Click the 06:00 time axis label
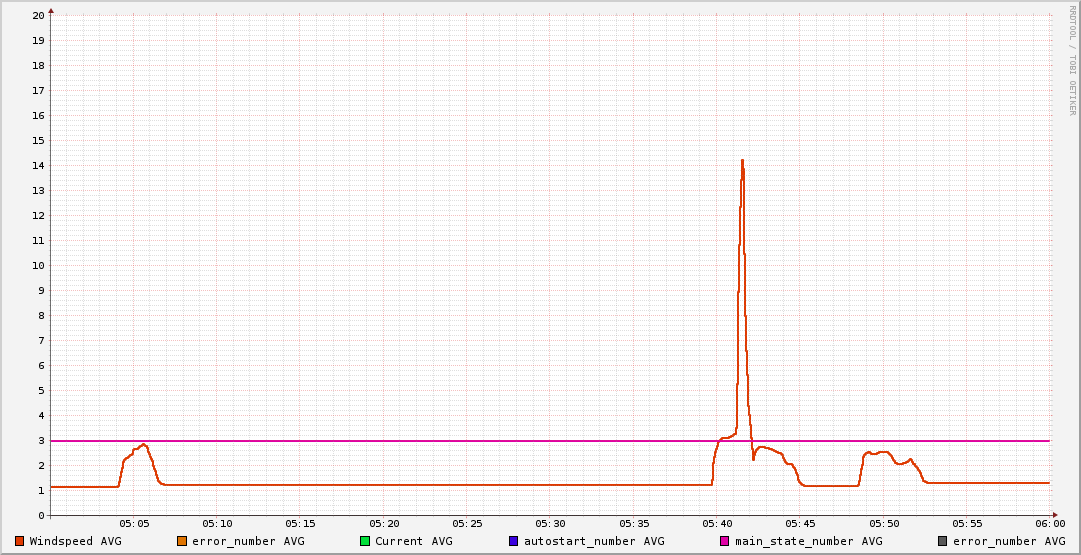The image size is (1081, 555). pyautogui.click(x=1050, y=523)
